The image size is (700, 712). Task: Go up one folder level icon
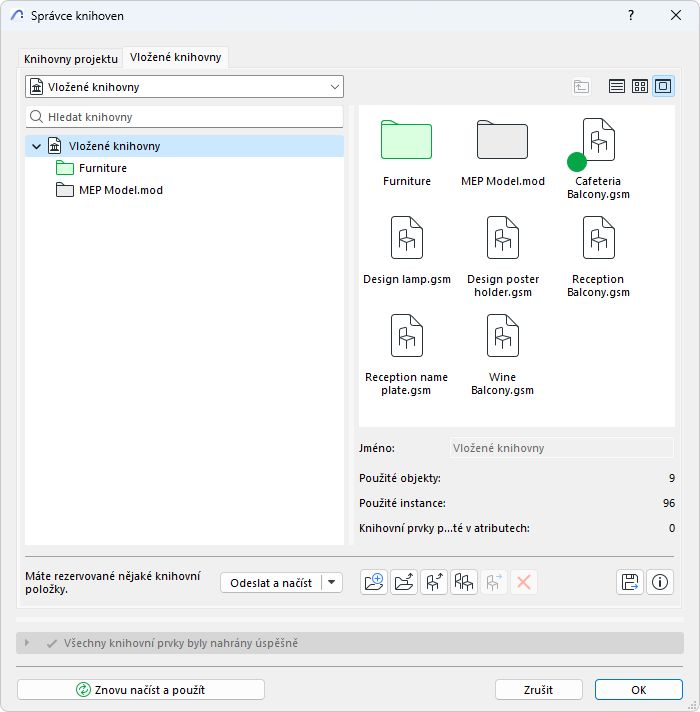coord(581,86)
